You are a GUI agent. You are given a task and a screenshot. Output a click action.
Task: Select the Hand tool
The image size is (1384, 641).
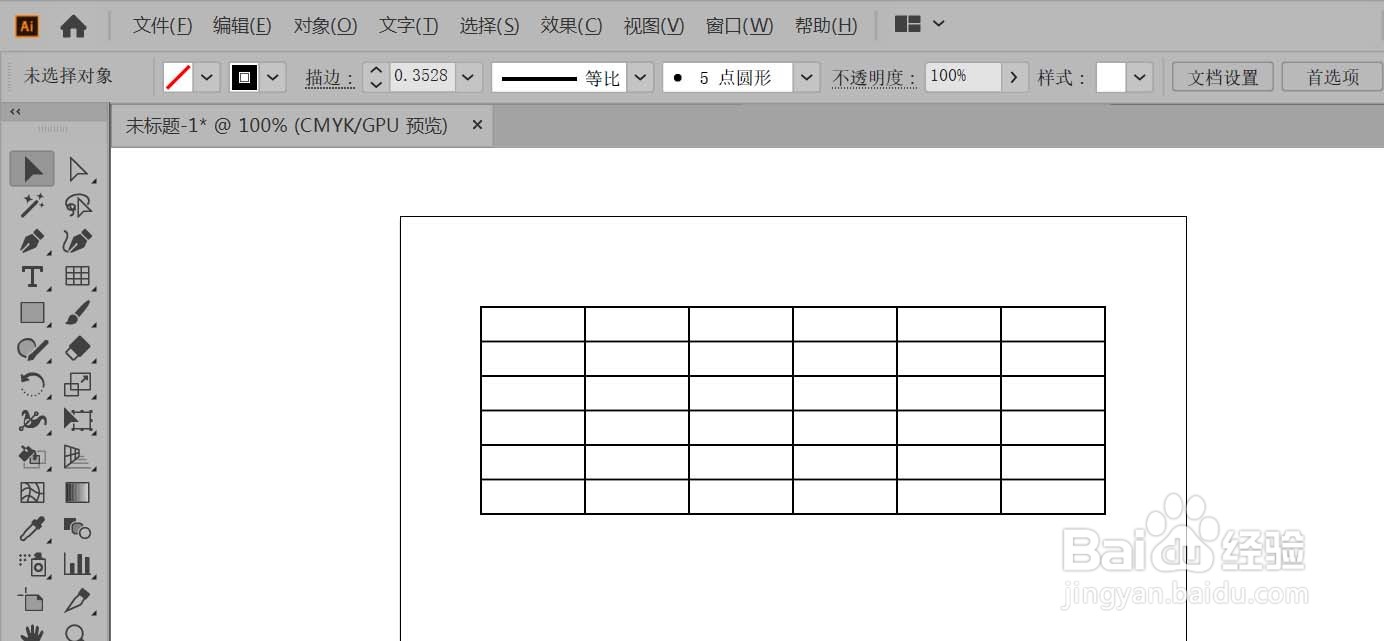coord(32,631)
